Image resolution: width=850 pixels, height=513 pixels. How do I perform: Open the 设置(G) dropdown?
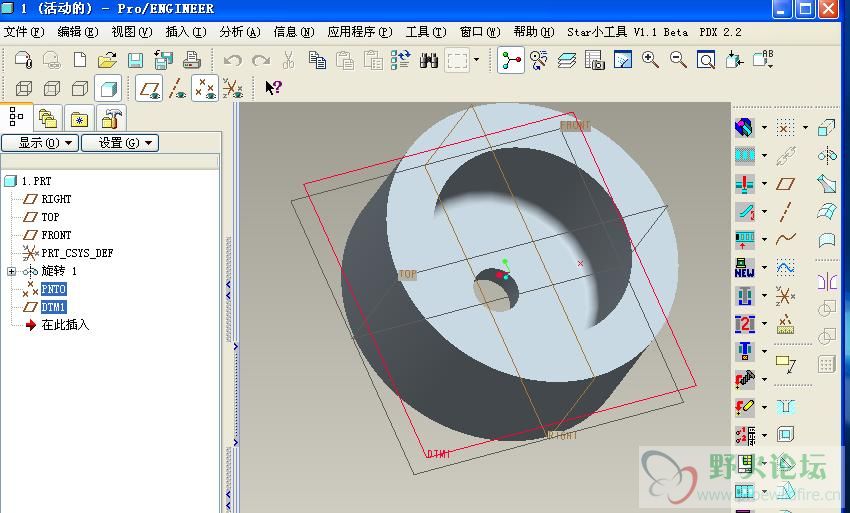pos(120,143)
